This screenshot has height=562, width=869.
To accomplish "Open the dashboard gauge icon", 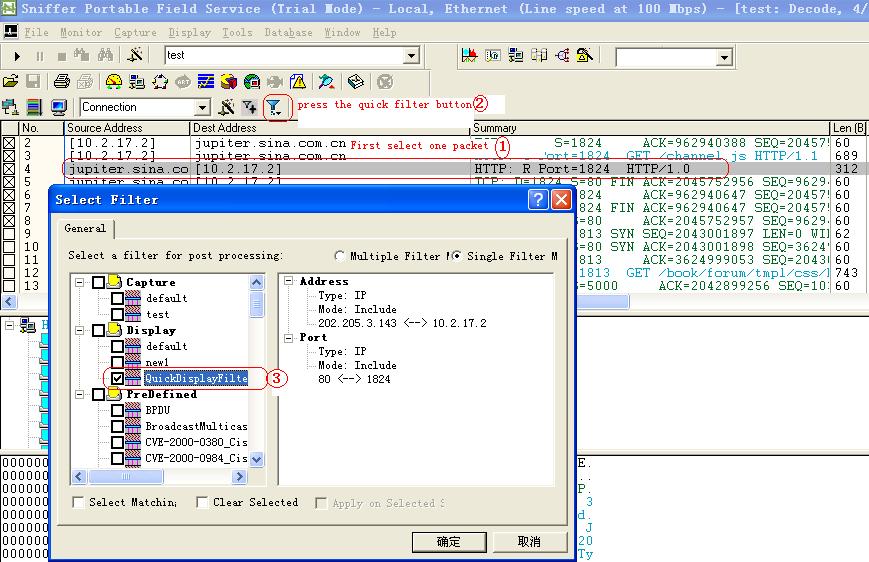I will click(x=114, y=82).
